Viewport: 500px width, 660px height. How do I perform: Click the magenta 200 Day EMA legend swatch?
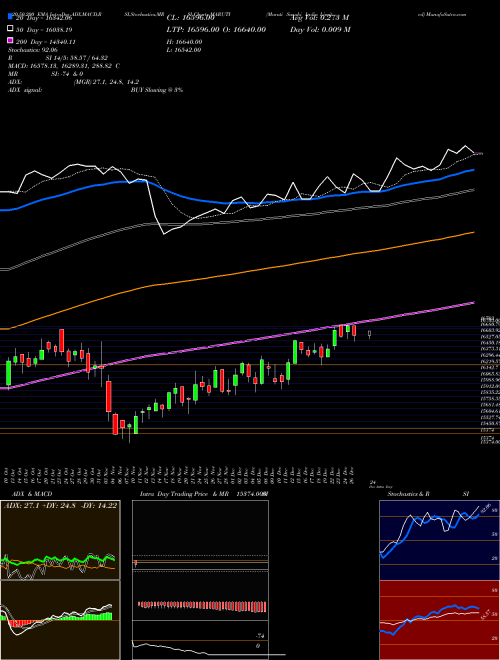click(10, 41)
